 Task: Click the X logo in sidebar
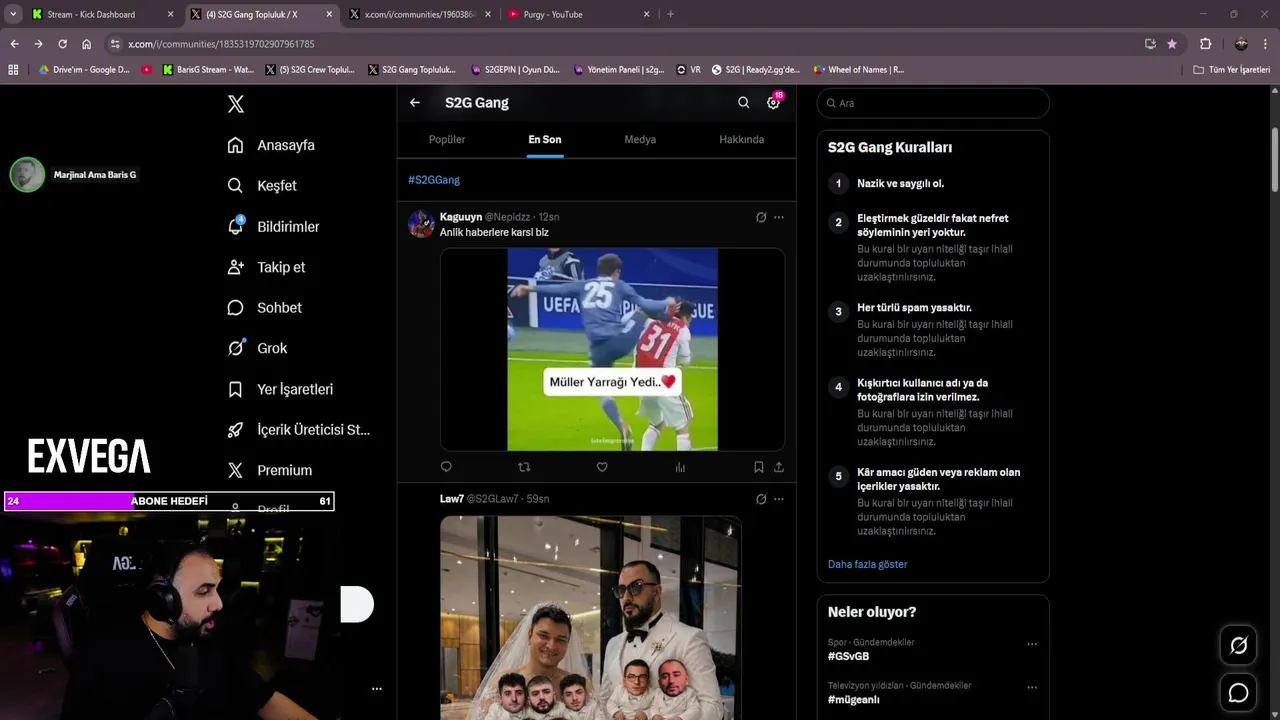[x=235, y=104]
